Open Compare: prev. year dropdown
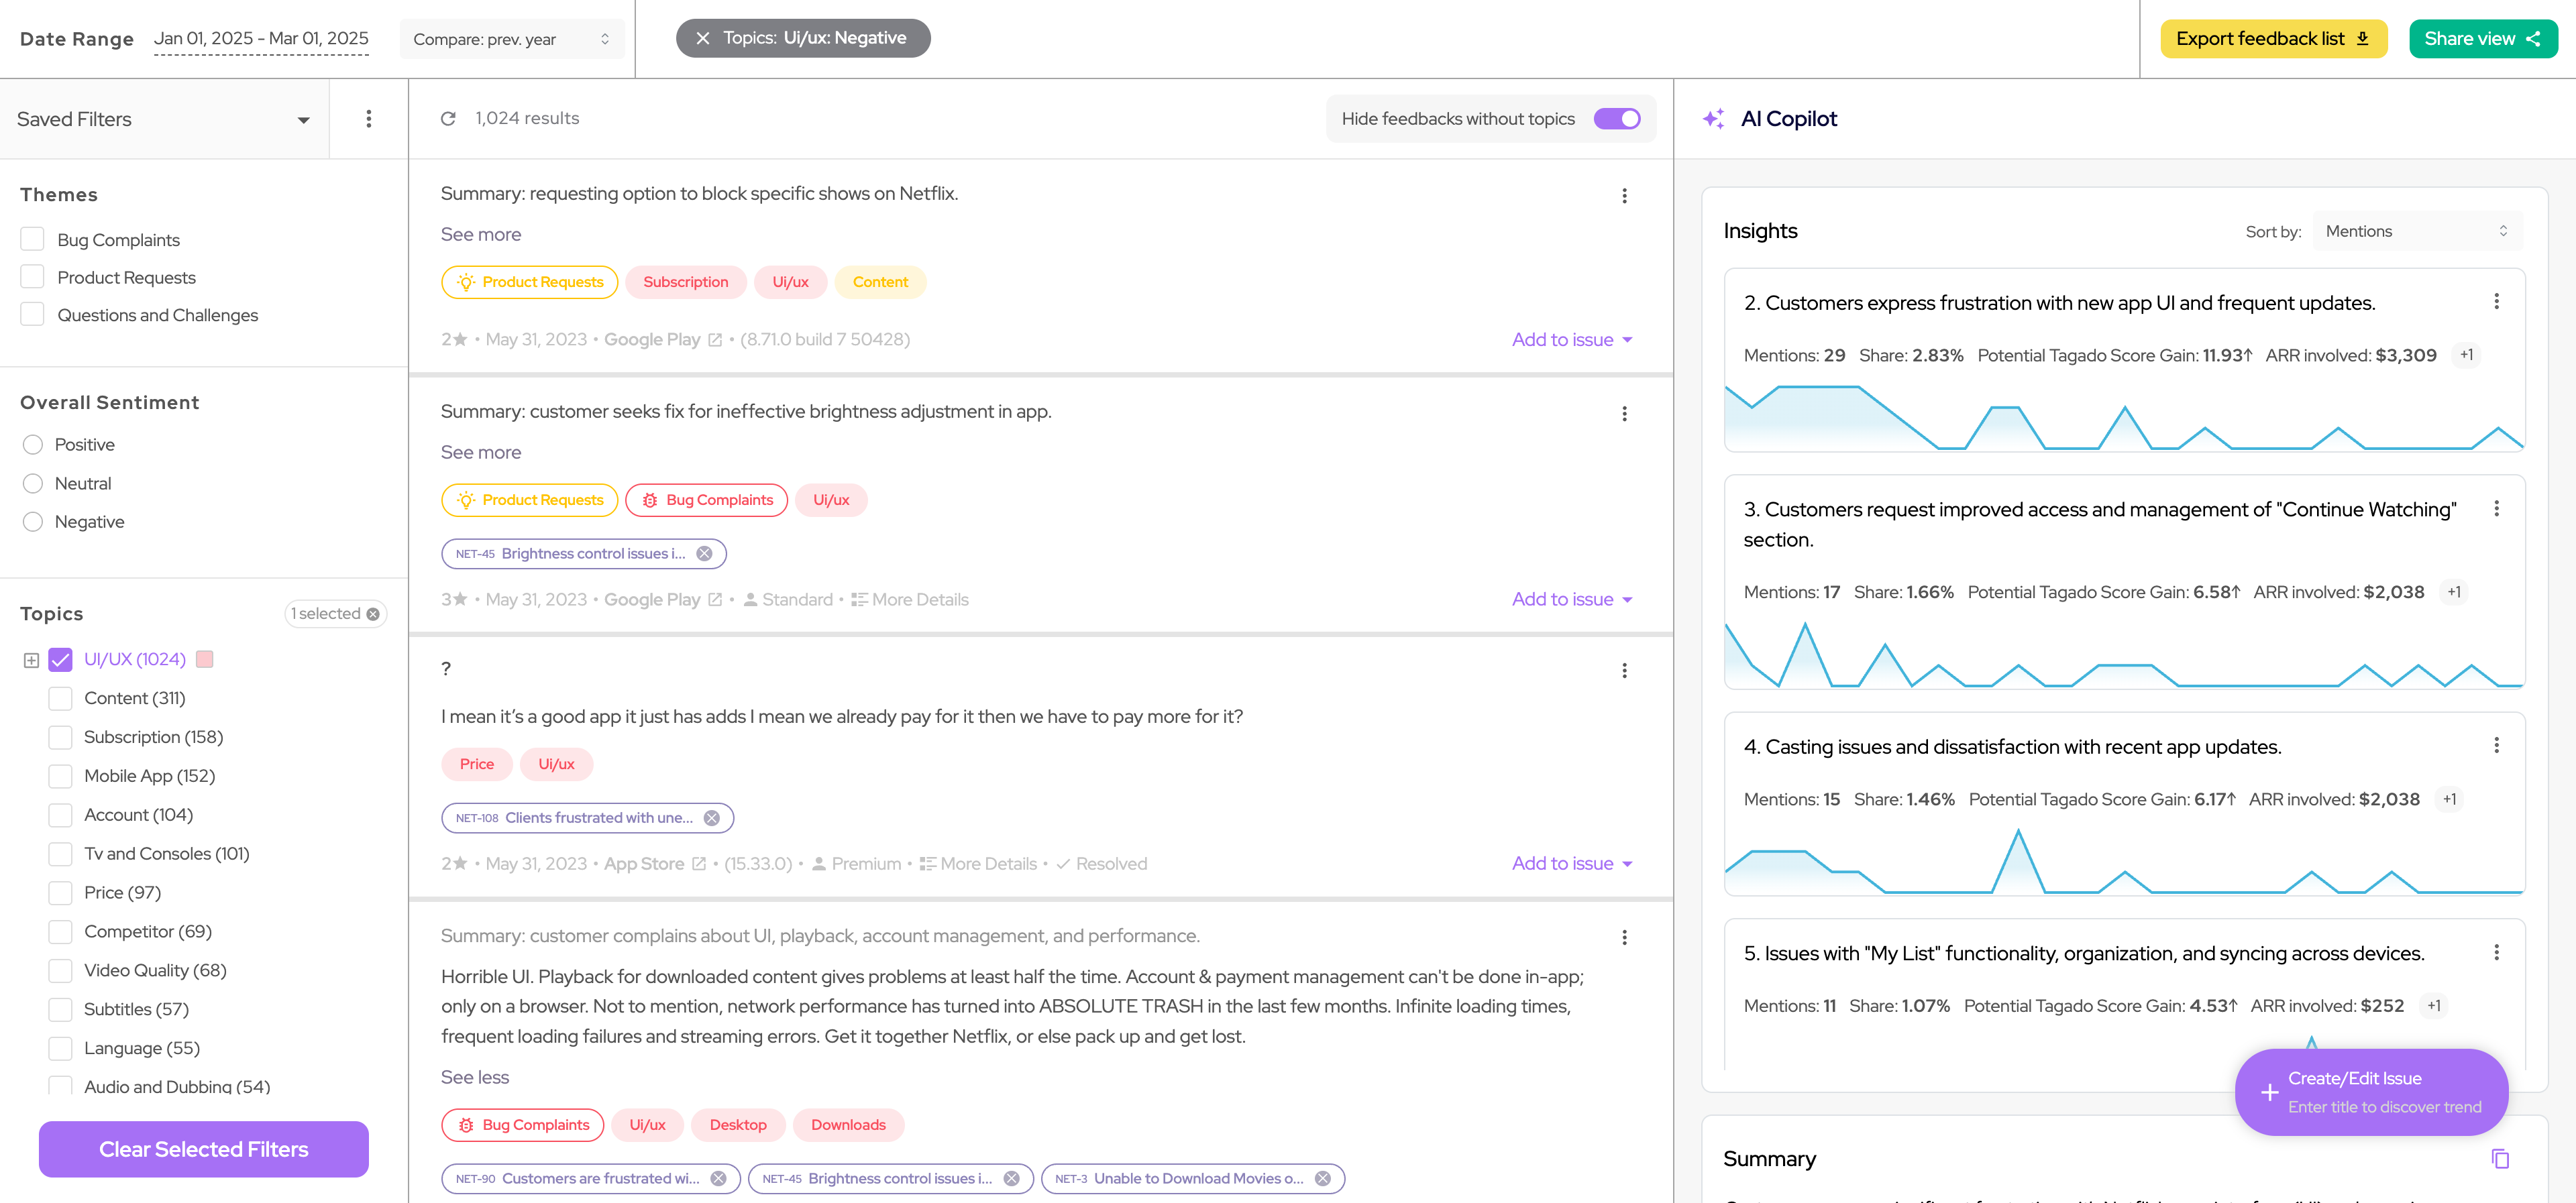 click(x=511, y=39)
